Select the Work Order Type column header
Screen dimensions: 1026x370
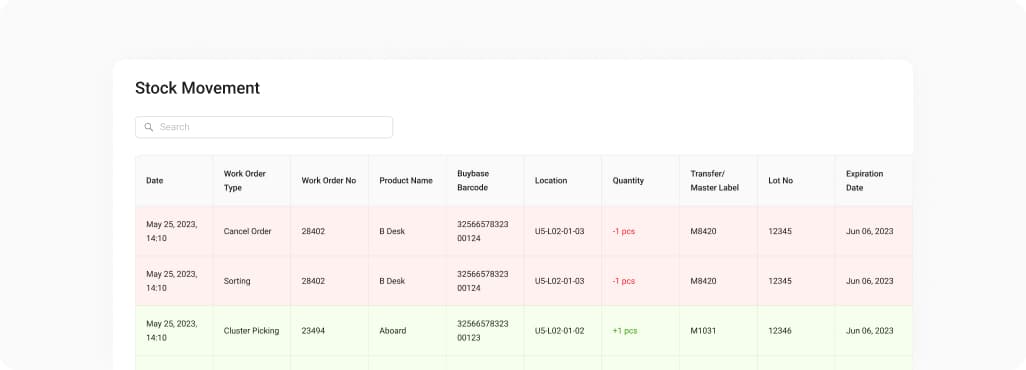[x=245, y=181]
